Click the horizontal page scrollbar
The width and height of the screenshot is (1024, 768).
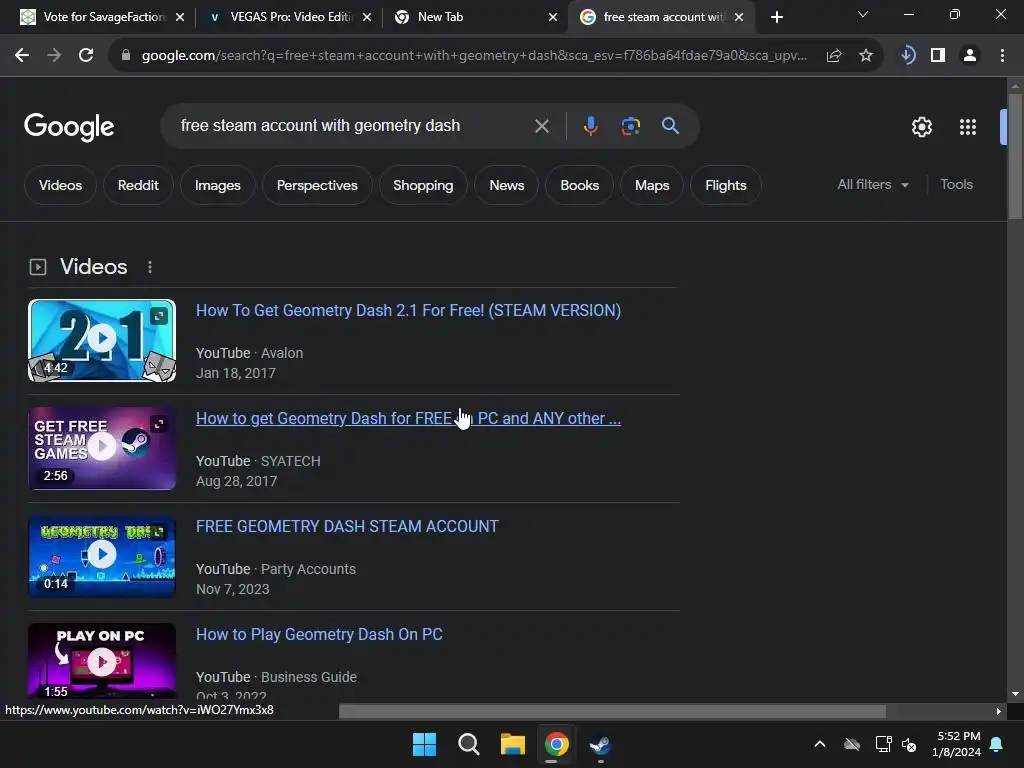[613, 711]
